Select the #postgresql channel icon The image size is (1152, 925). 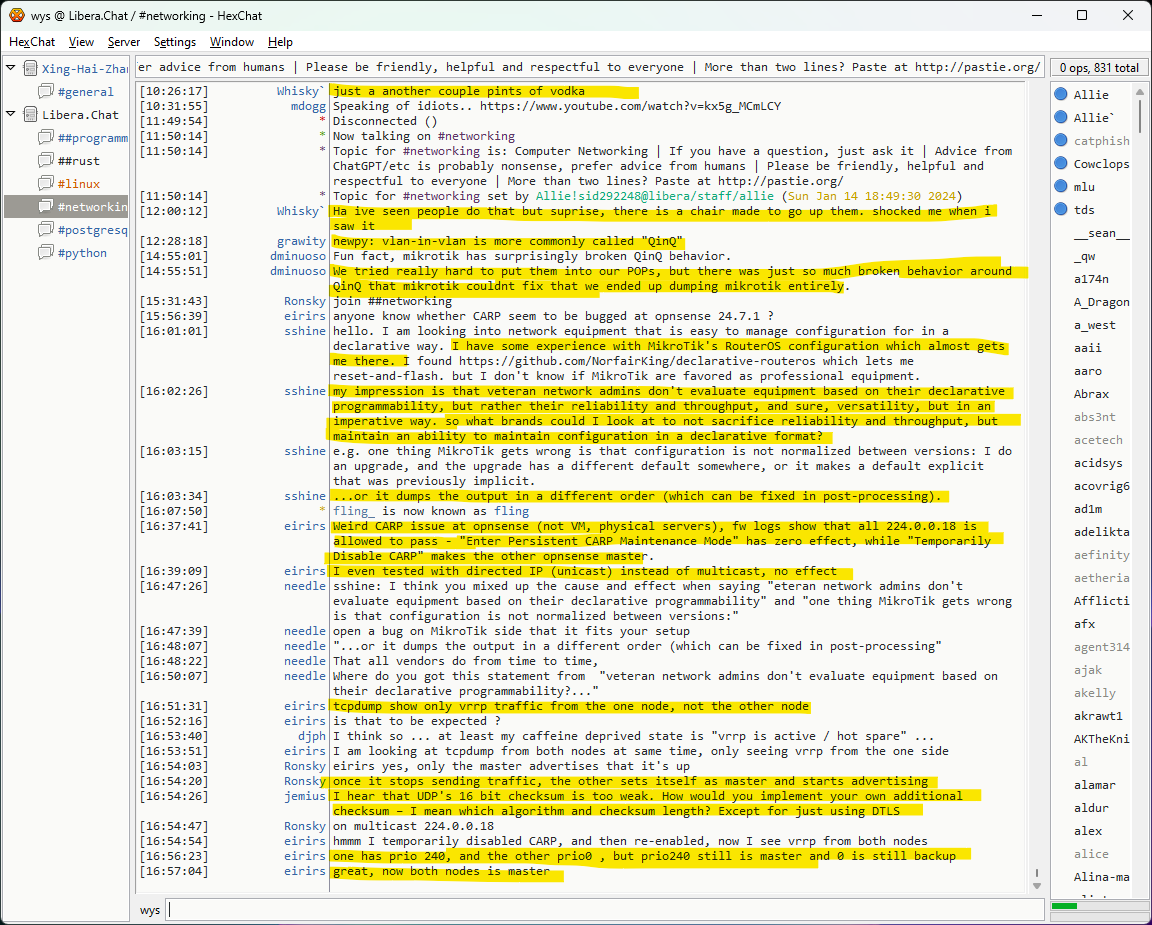(x=46, y=230)
